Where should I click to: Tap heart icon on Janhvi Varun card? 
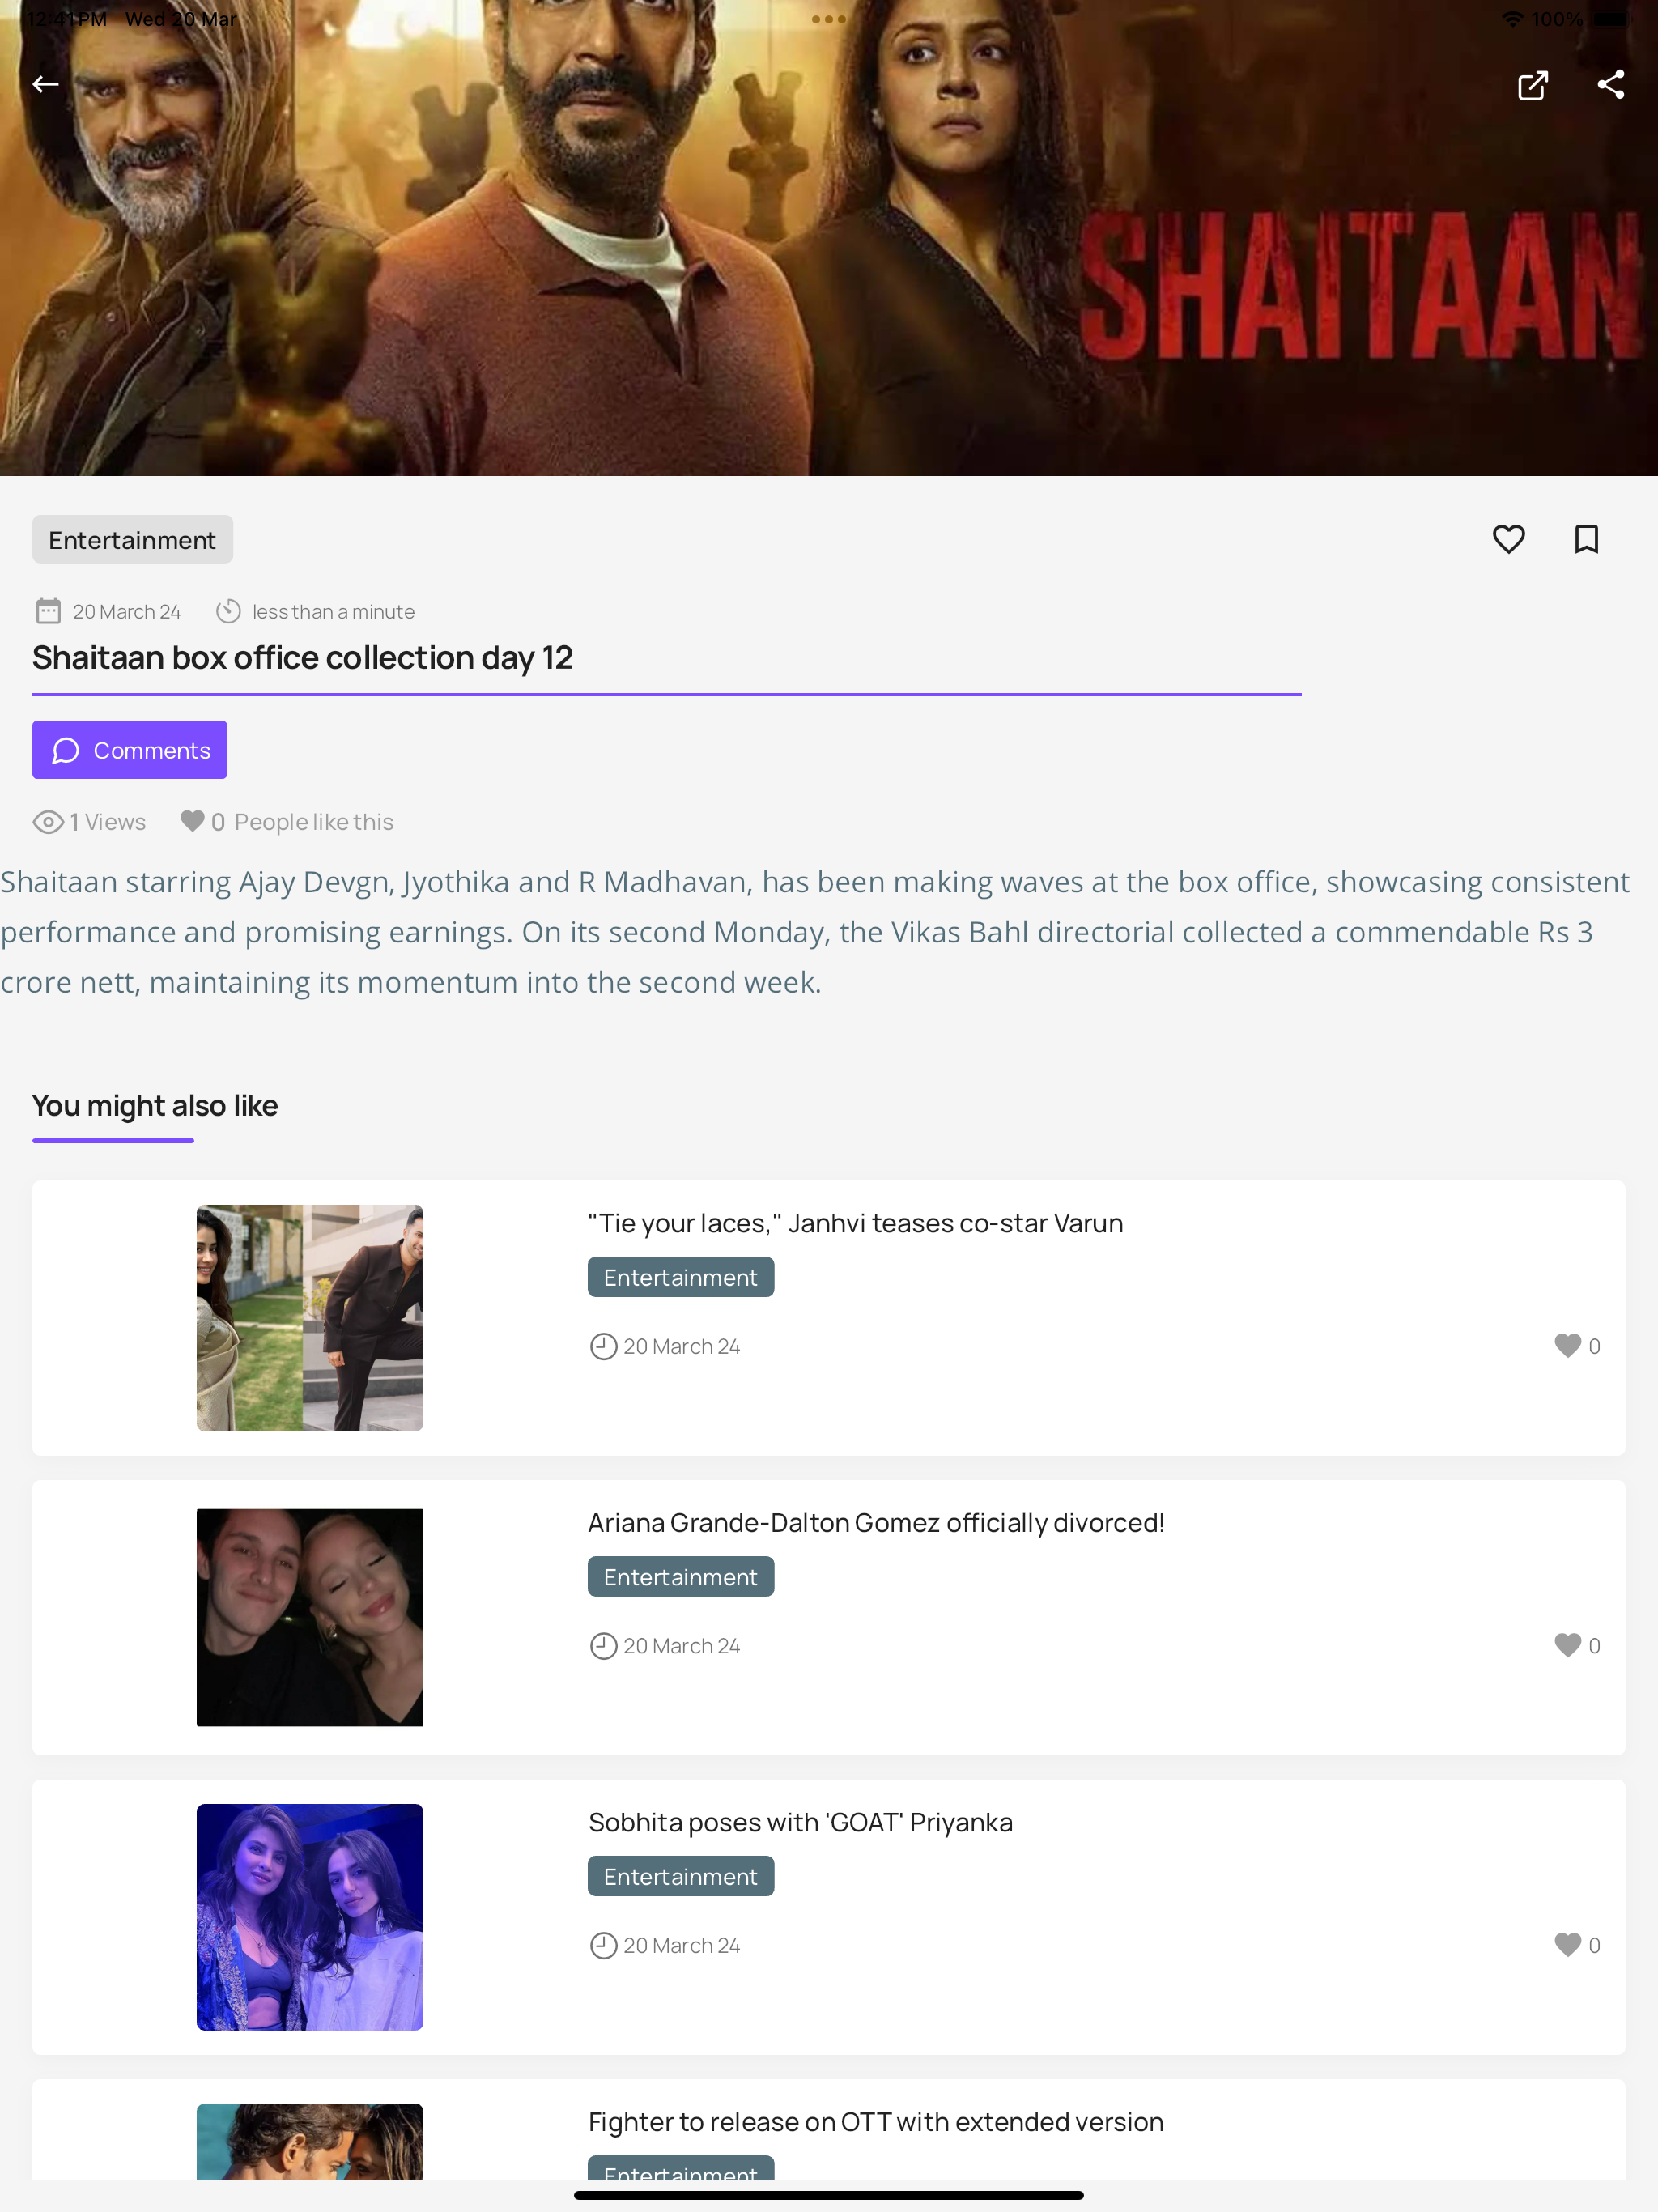(1567, 1346)
